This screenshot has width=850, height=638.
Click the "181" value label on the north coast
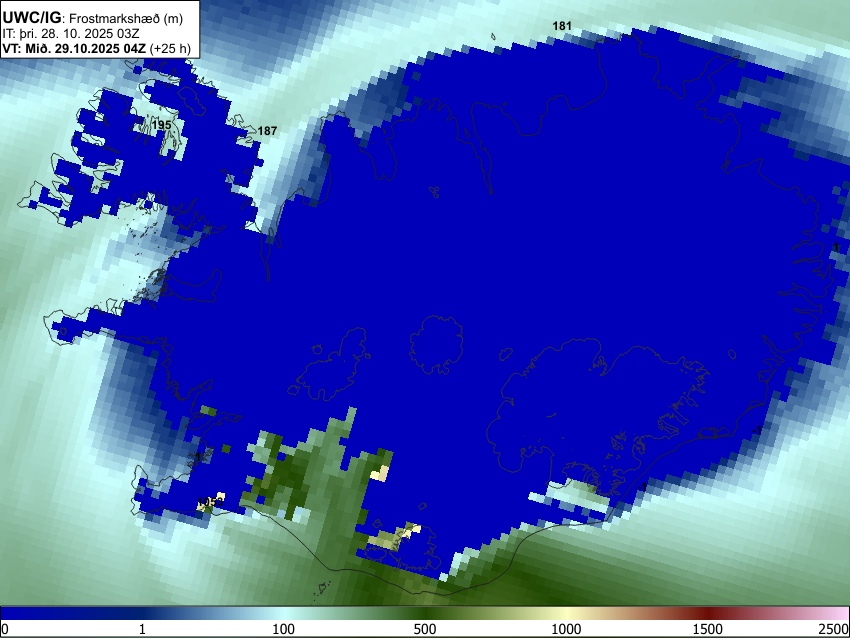(562, 25)
